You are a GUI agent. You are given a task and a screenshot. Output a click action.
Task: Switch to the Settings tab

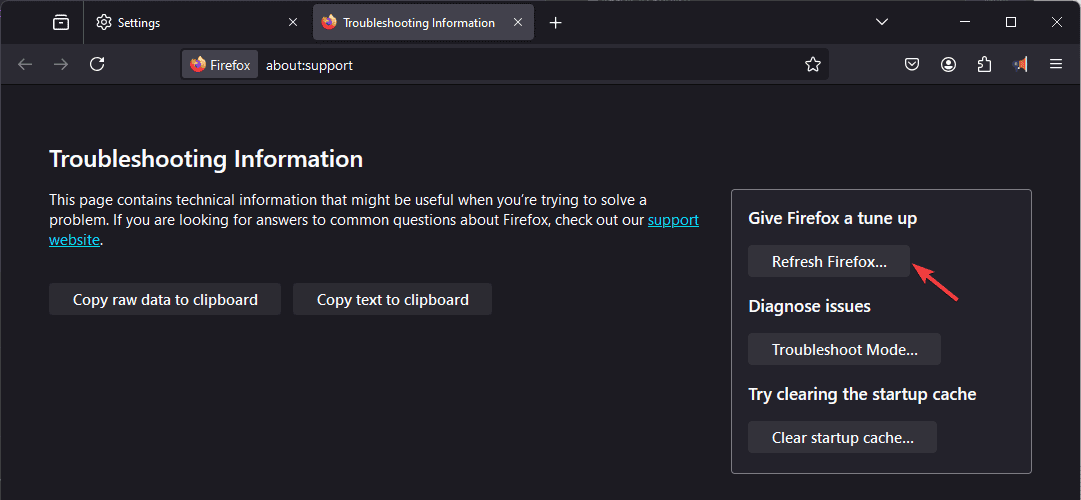[197, 23]
